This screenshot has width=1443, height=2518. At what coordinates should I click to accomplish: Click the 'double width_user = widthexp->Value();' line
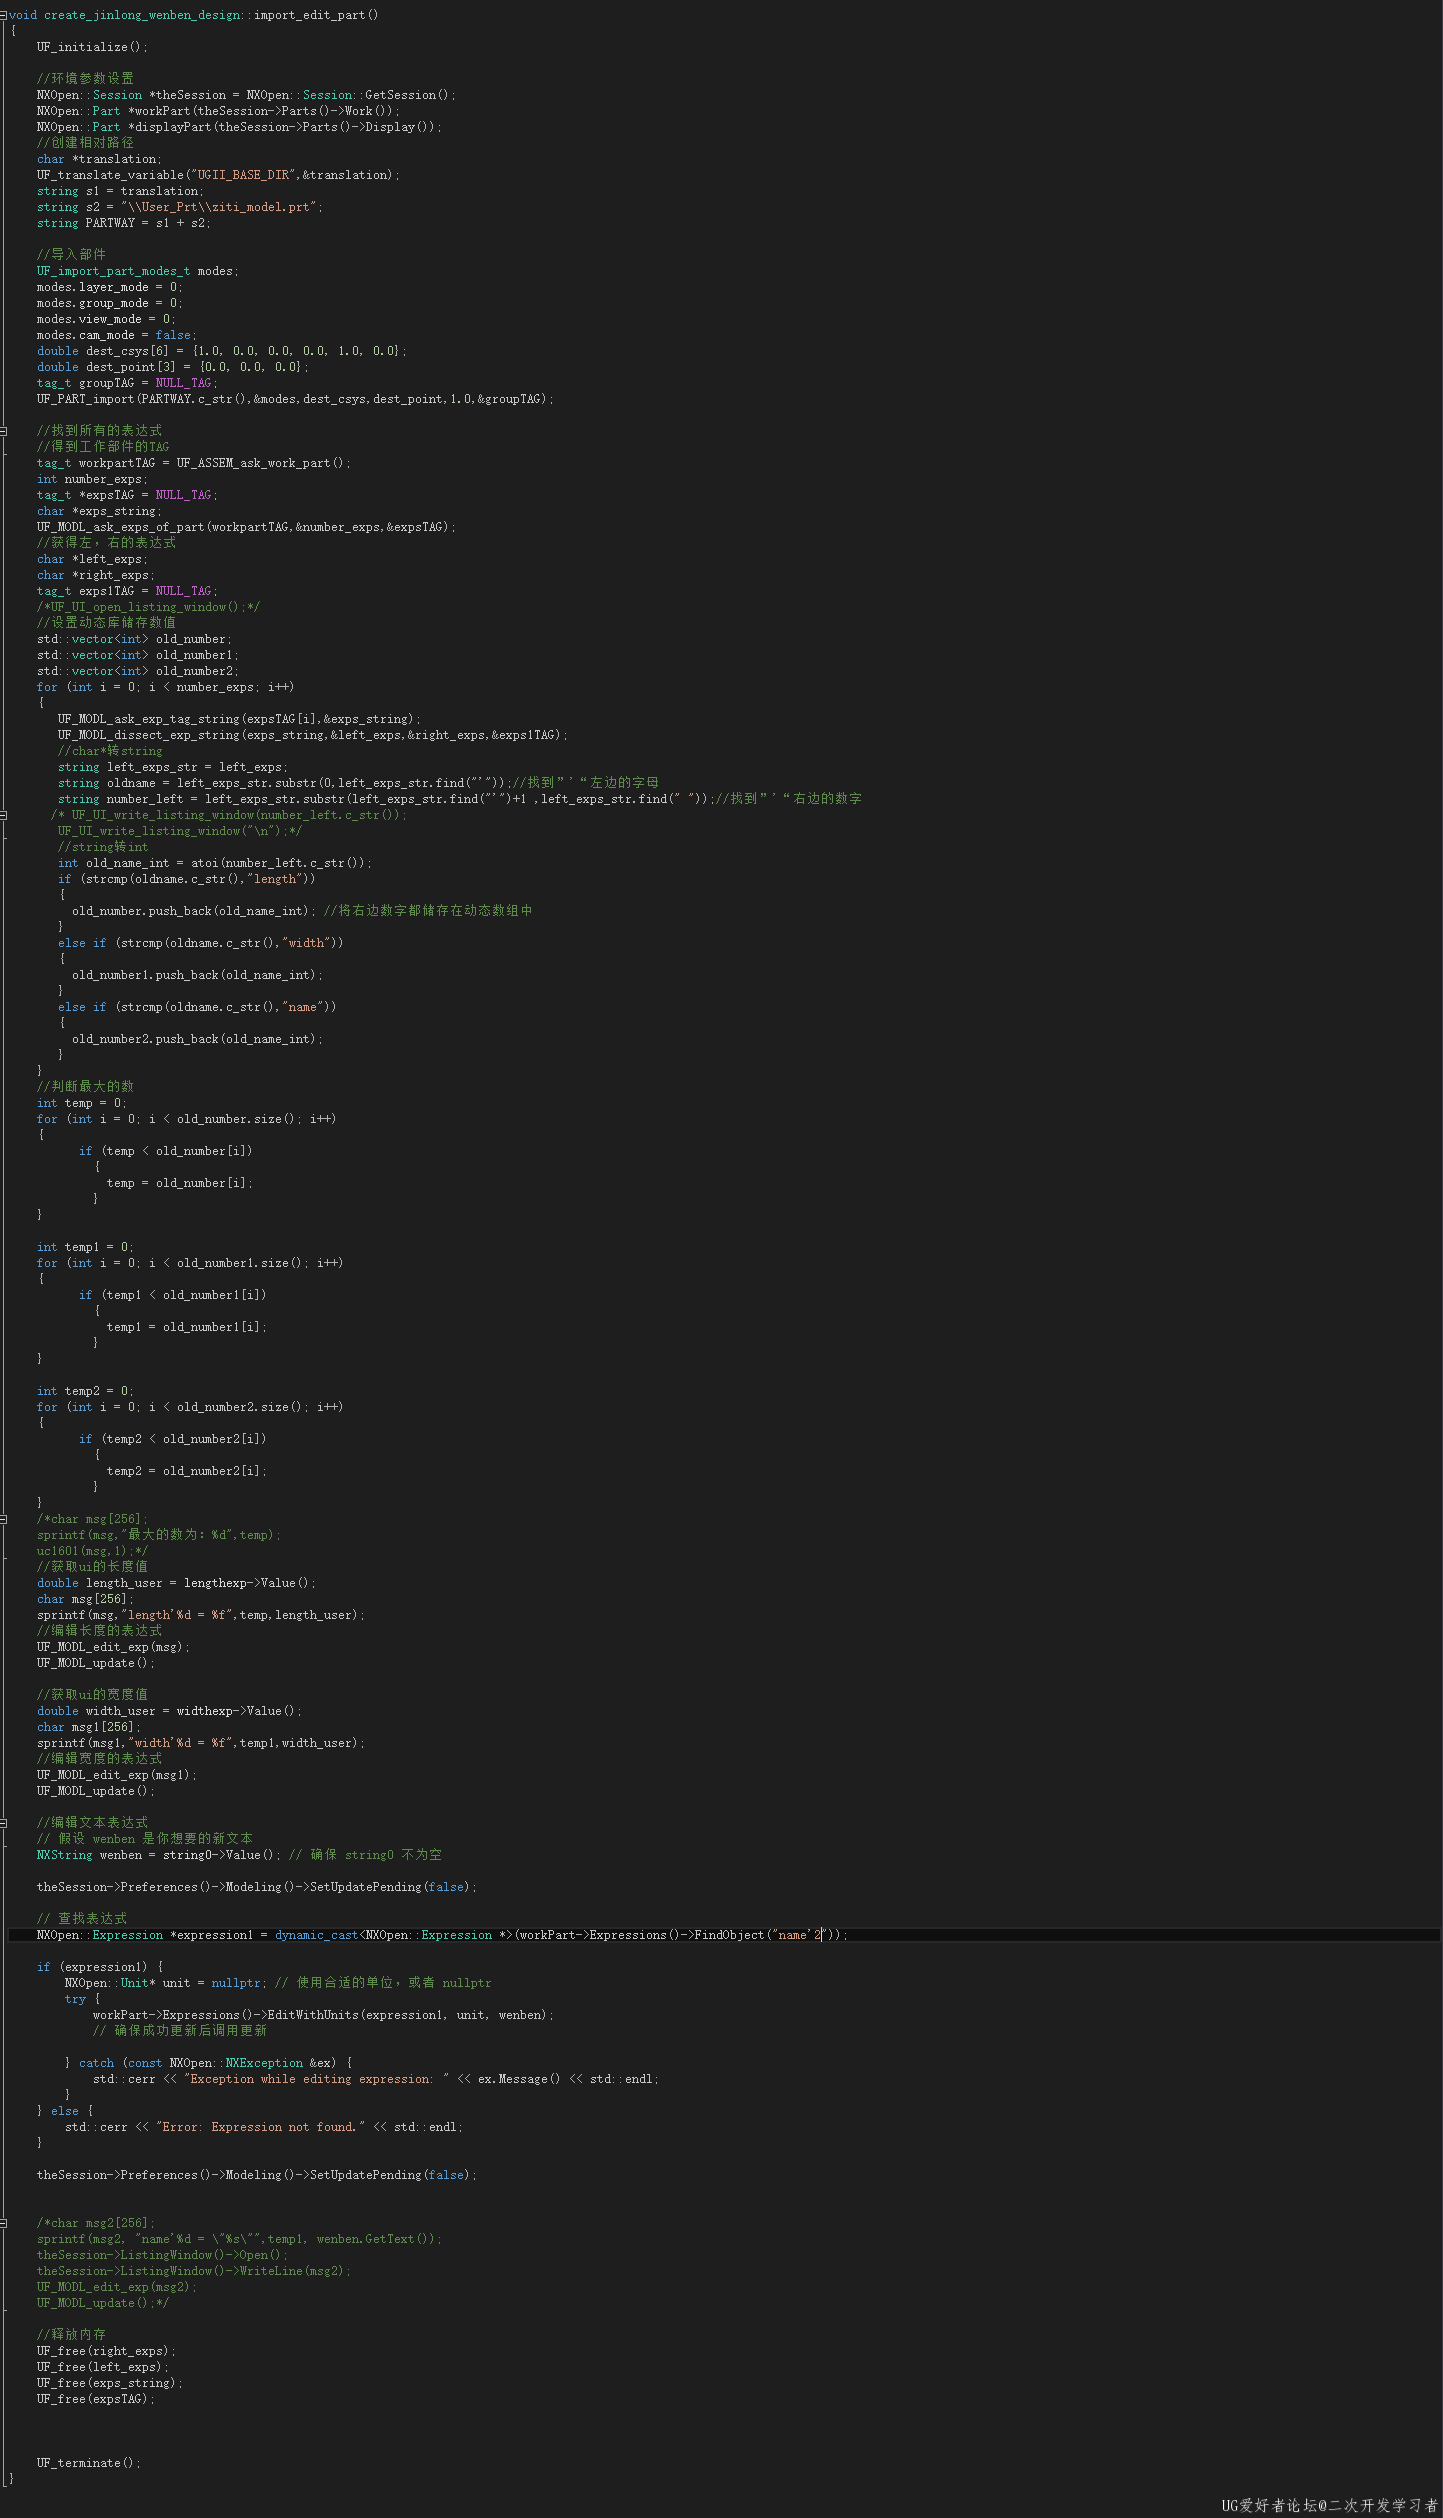click(169, 1711)
